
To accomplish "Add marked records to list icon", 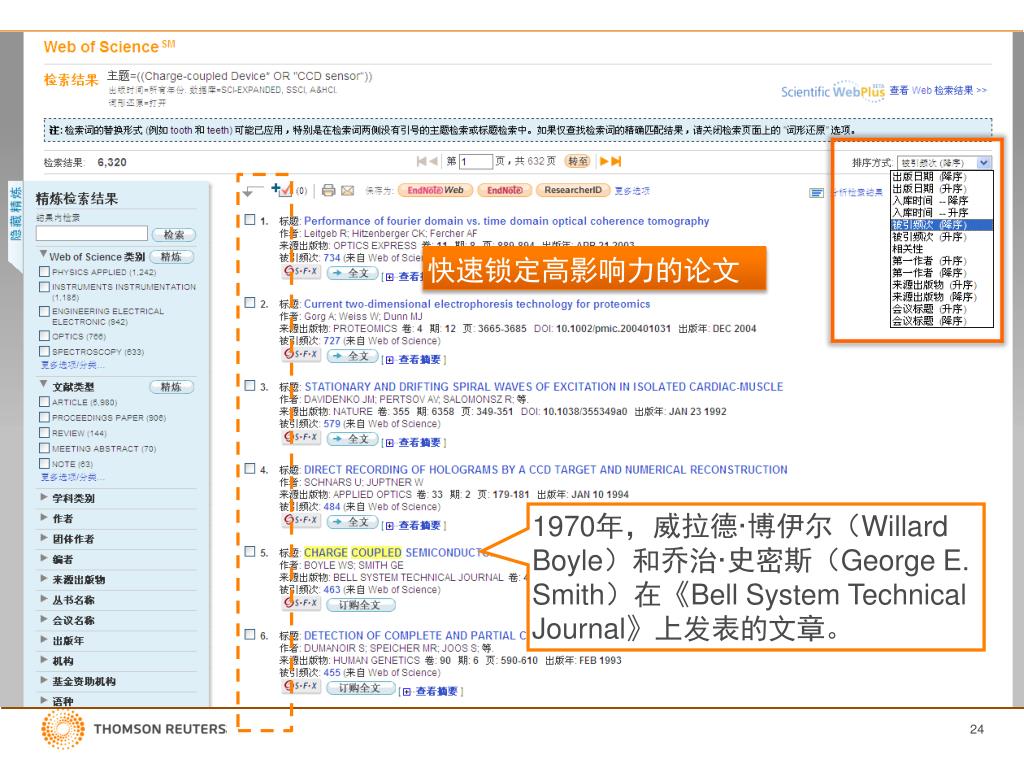I will [281, 189].
